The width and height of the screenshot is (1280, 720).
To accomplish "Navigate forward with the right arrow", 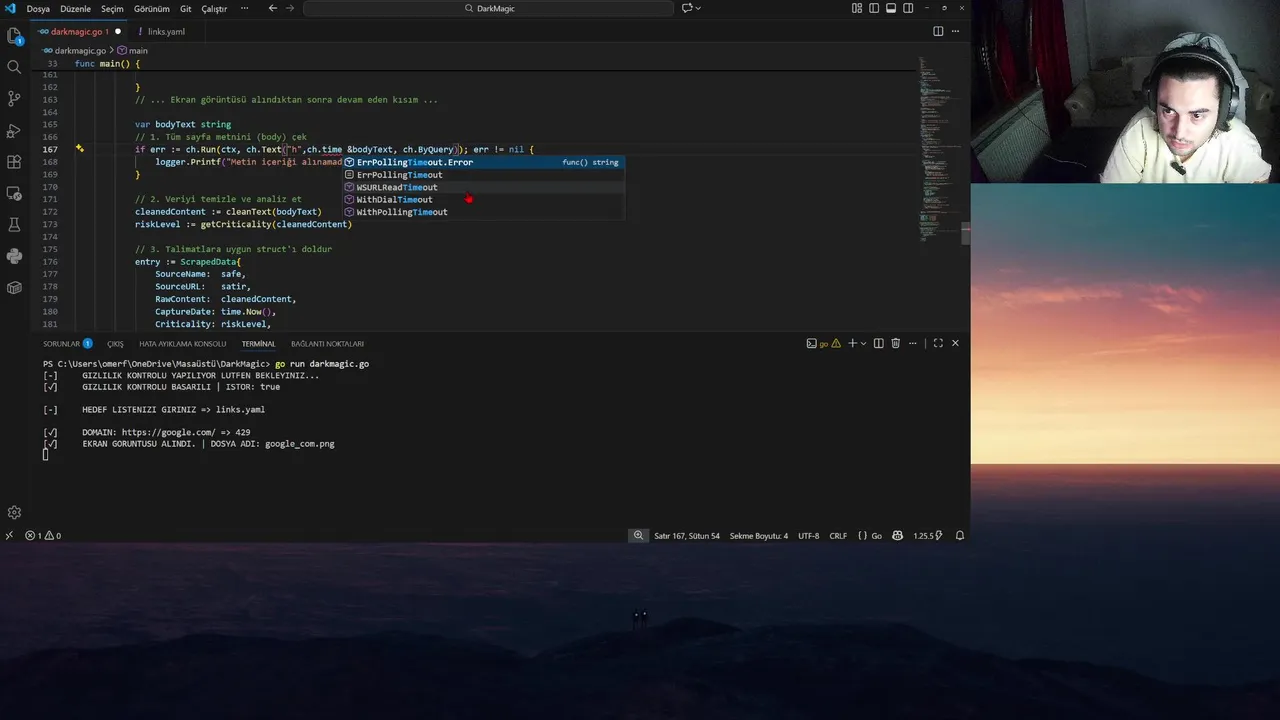I will coord(291,8).
